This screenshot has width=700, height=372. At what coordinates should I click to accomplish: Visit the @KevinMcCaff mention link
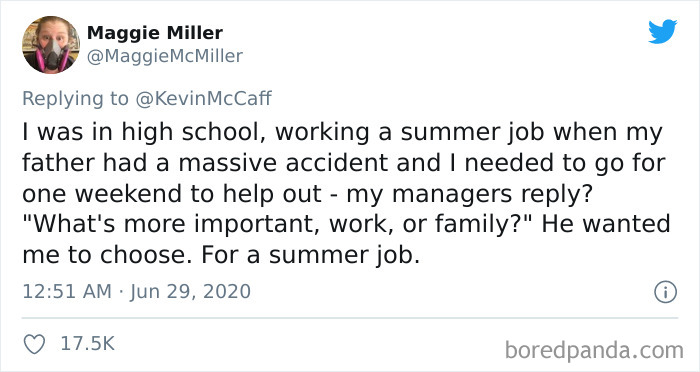click(203, 98)
